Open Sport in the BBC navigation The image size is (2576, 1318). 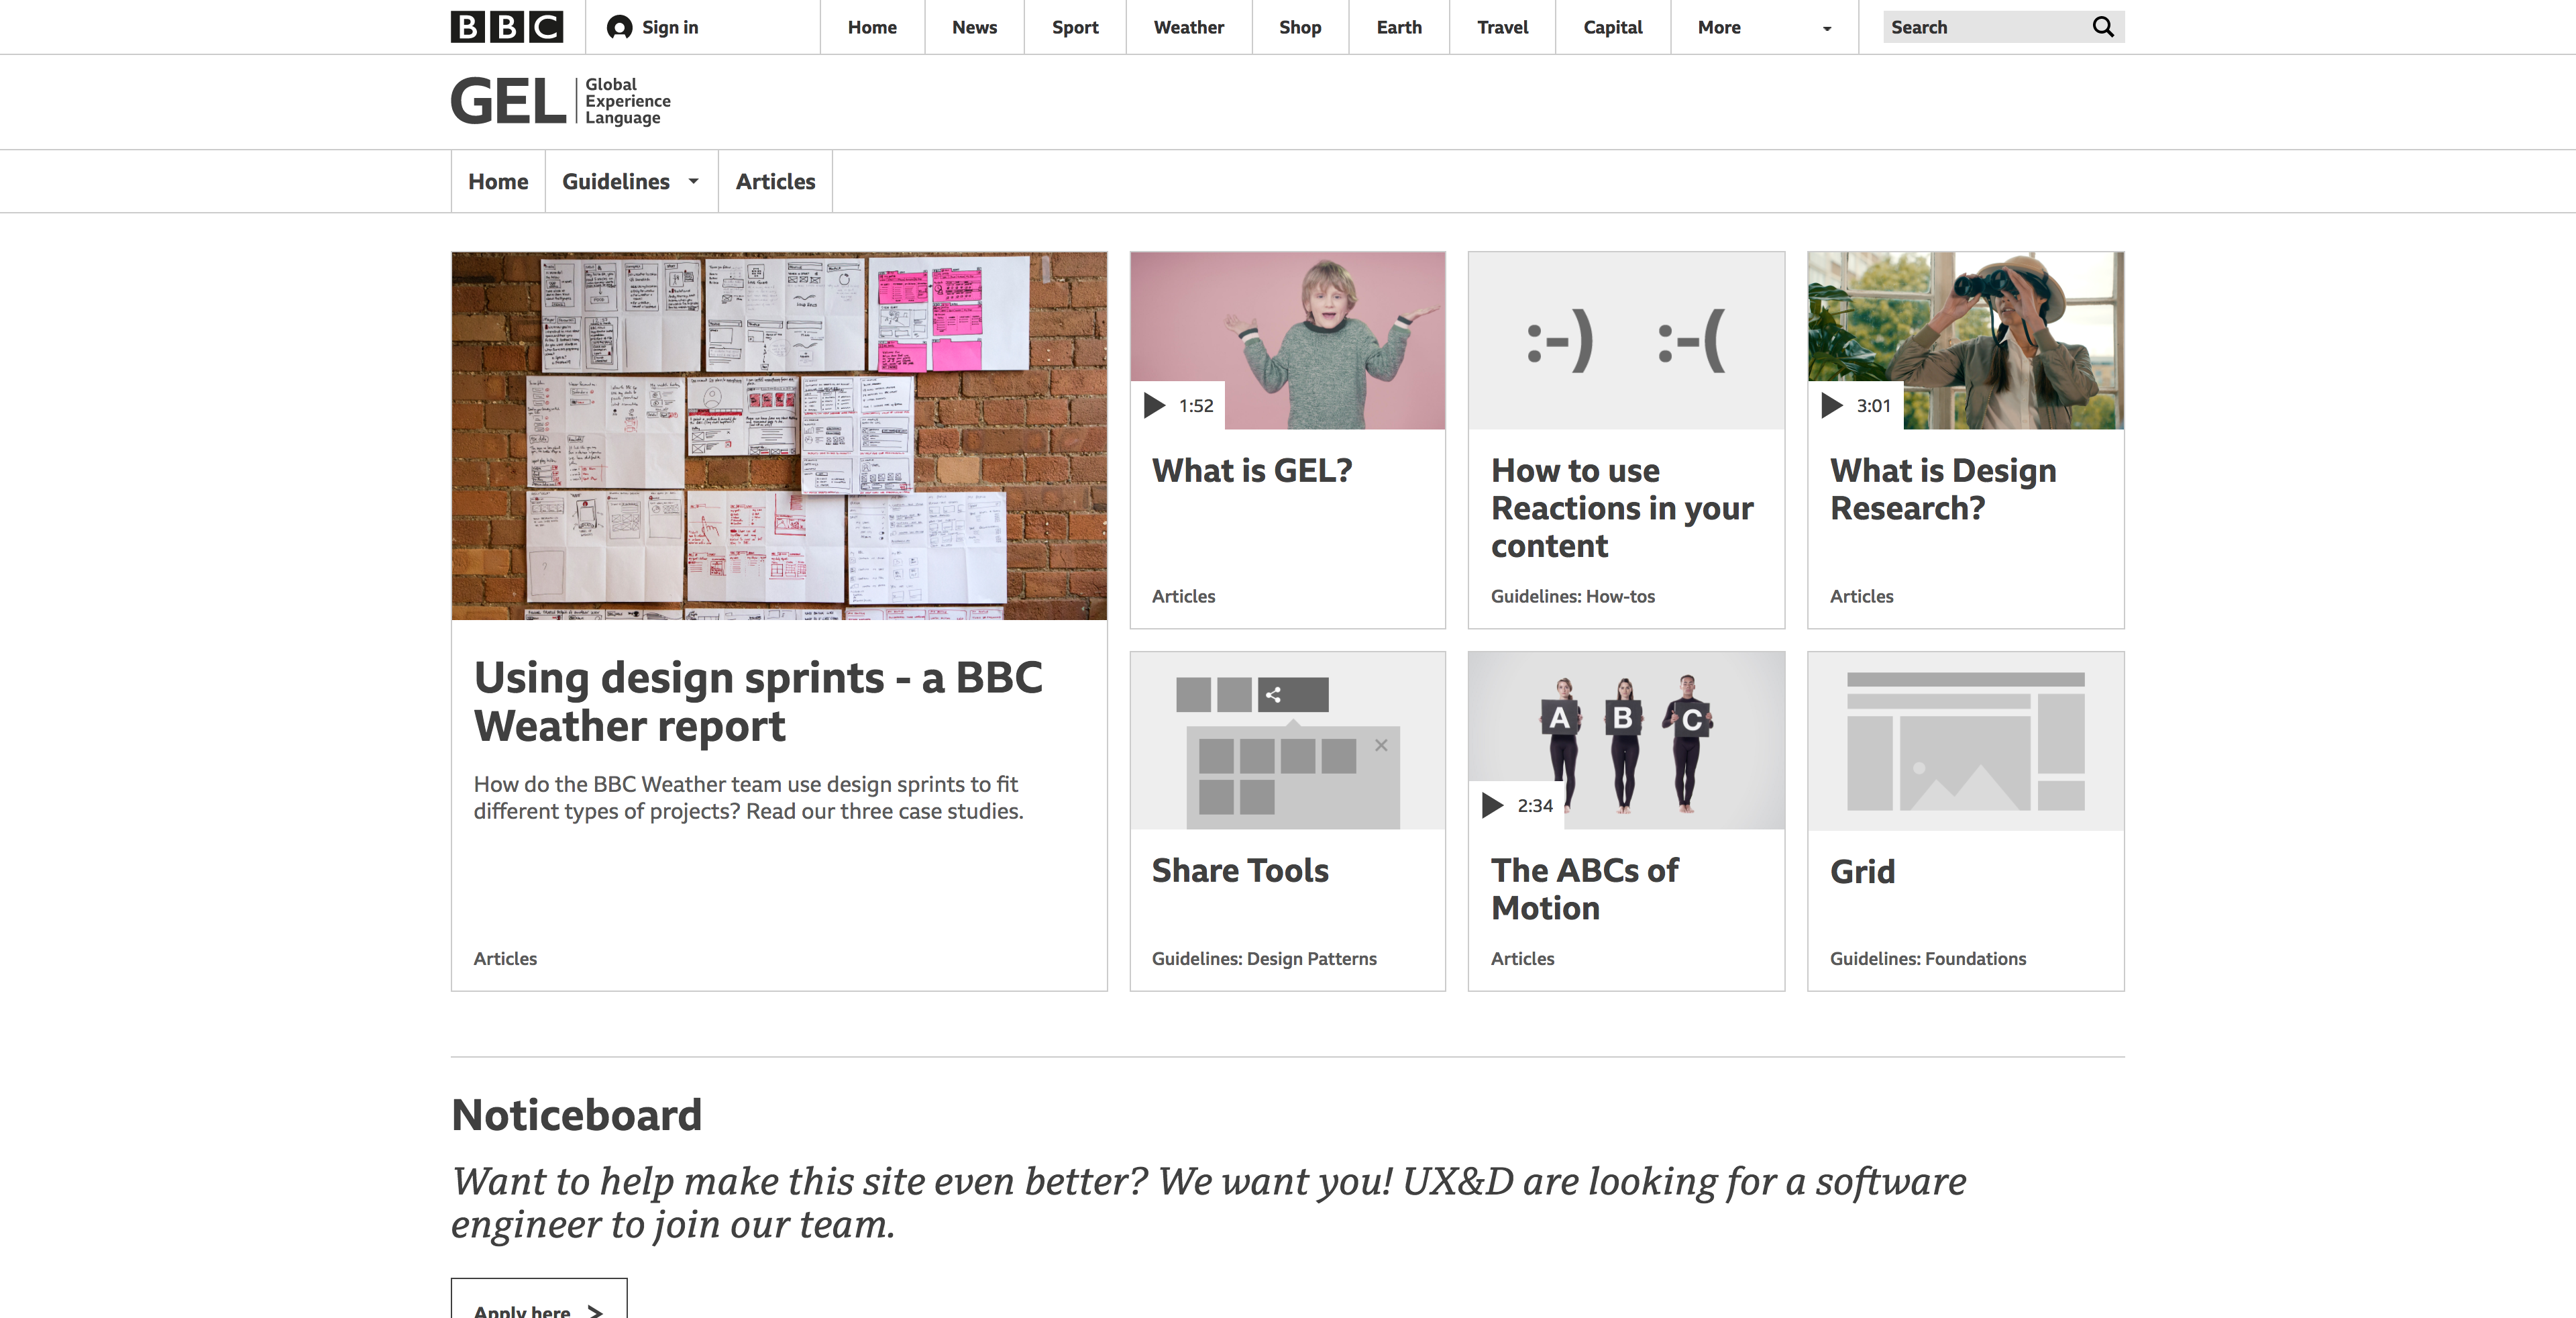[1075, 27]
